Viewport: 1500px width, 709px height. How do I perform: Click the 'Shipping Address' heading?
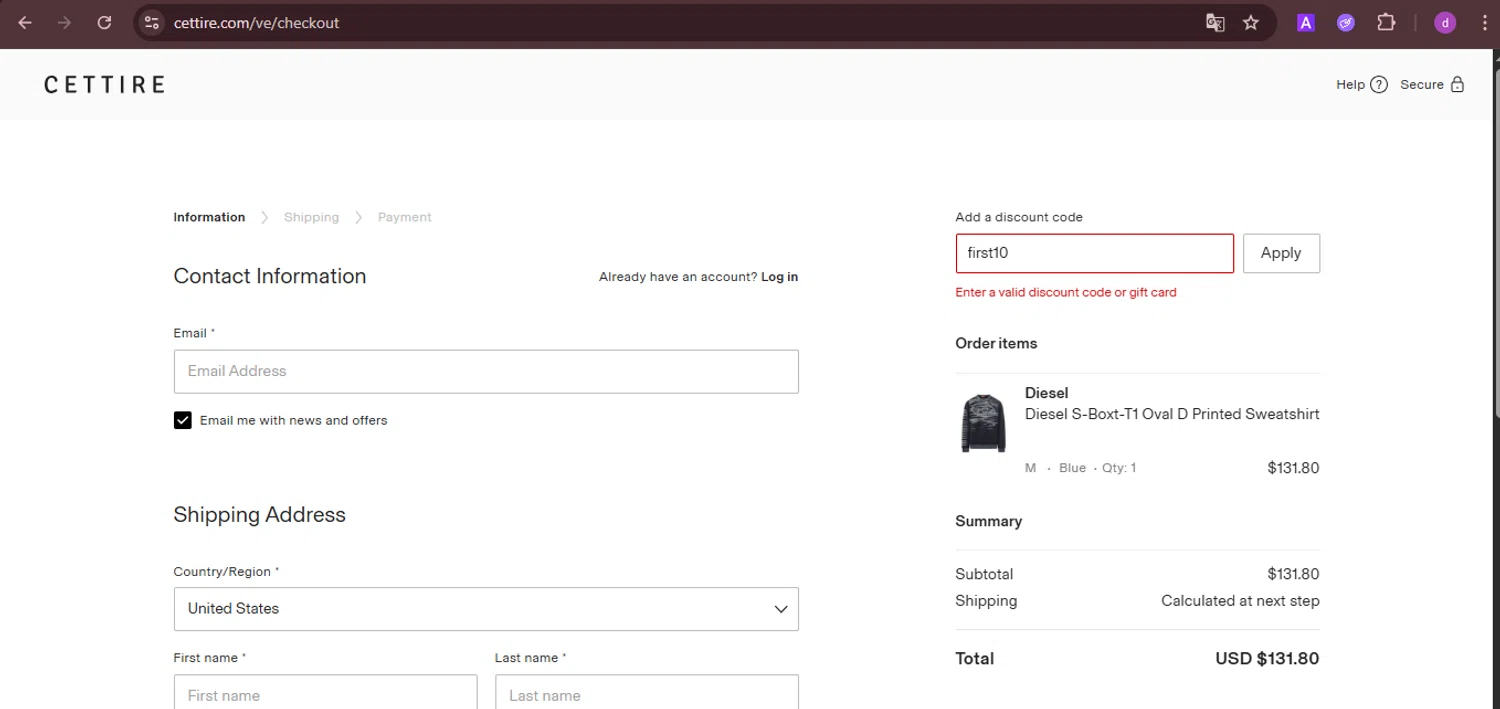pos(260,515)
